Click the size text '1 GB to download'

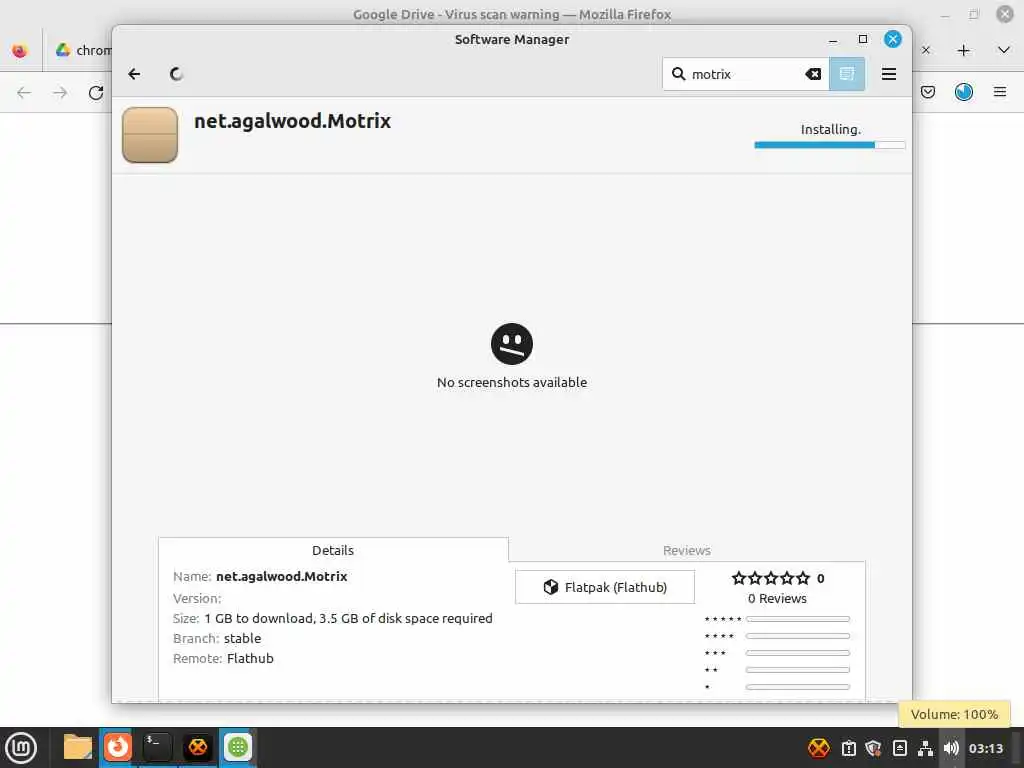click(259, 618)
